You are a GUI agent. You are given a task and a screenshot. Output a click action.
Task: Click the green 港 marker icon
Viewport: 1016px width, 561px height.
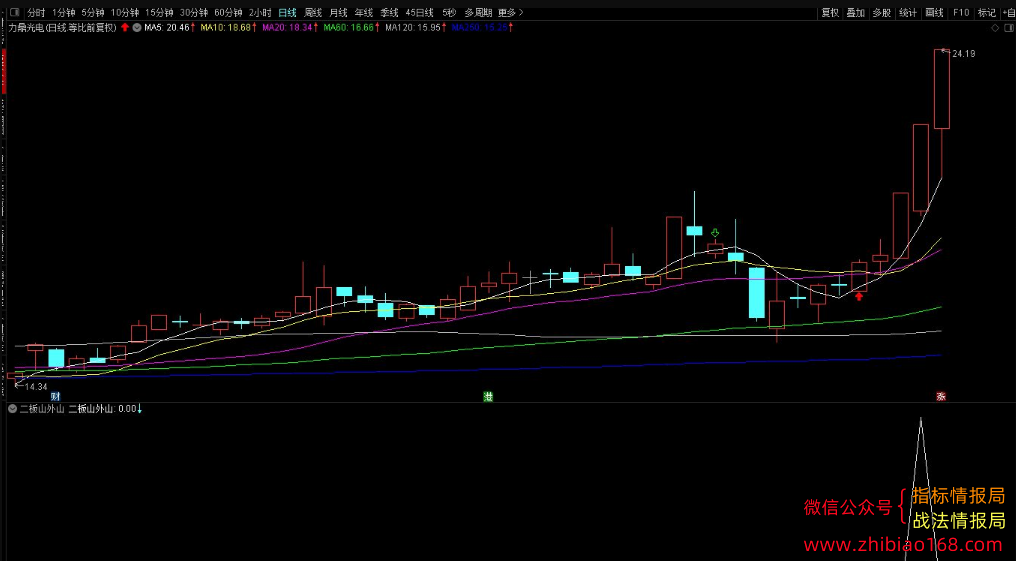pyautogui.click(x=488, y=396)
